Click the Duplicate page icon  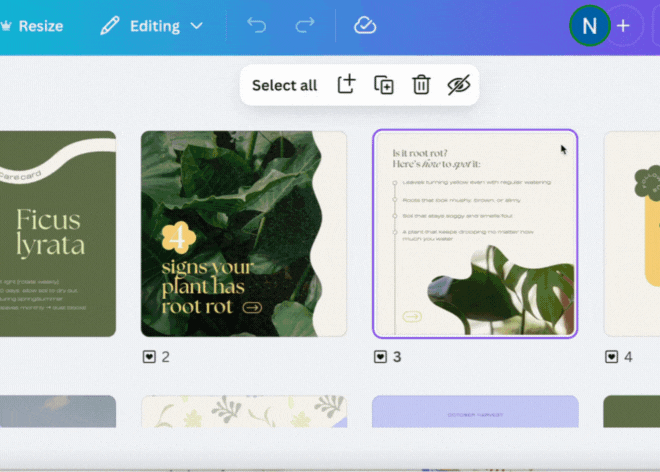[x=384, y=85]
